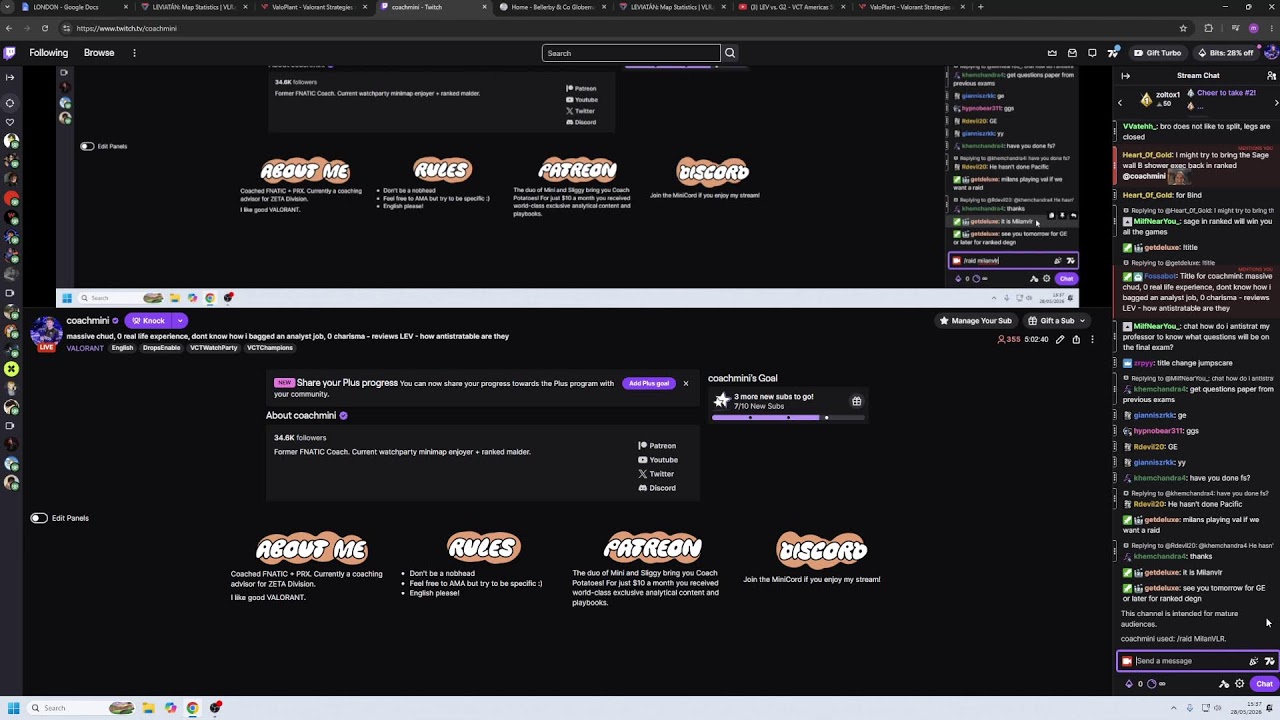This screenshot has height=720, width=1280.
Task: Click the Knock button
Action: point(149,321)
